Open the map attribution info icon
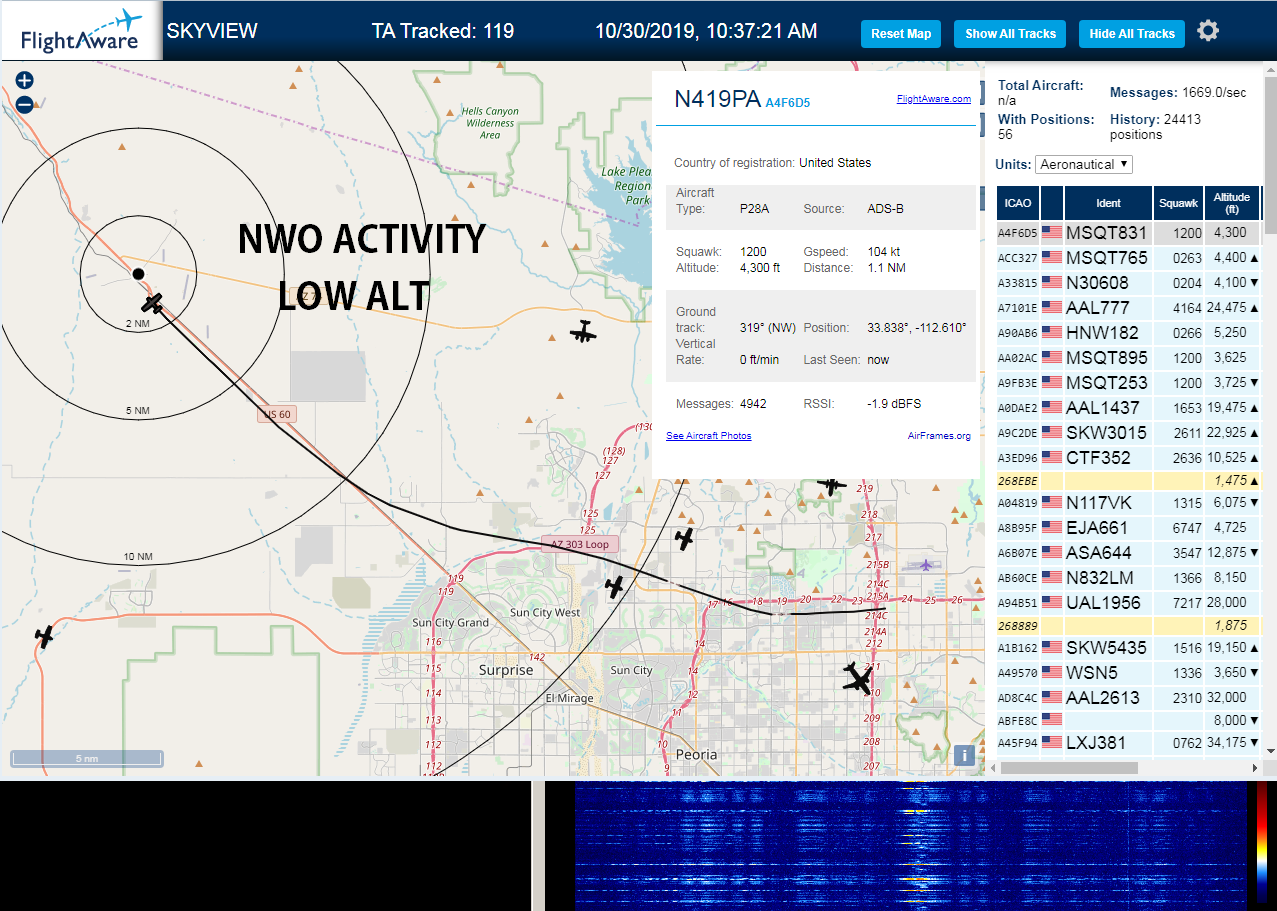This screenshot has width=1277, height=911. 964,755
